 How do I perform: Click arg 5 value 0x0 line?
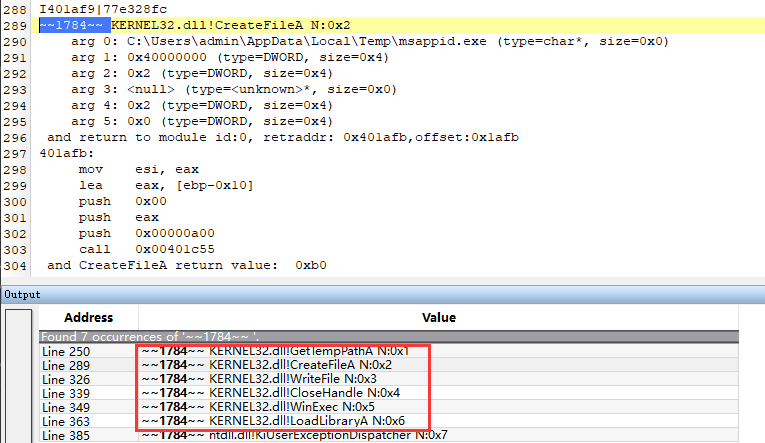click(x=201, y=121)
